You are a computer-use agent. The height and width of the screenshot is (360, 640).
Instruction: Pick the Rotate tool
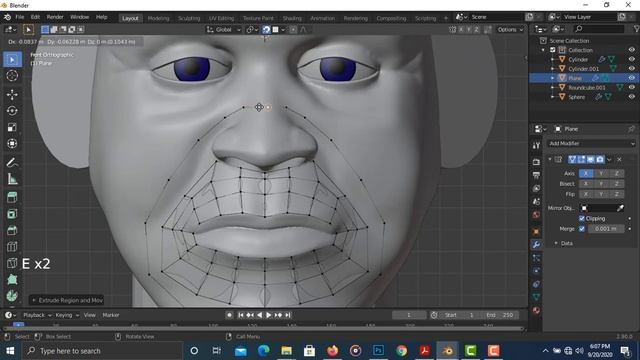[12, 111]
